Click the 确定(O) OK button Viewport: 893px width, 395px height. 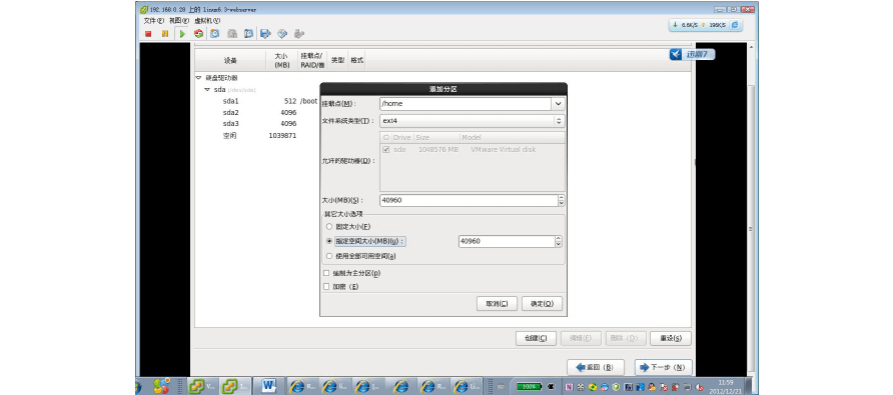(542, 304)
